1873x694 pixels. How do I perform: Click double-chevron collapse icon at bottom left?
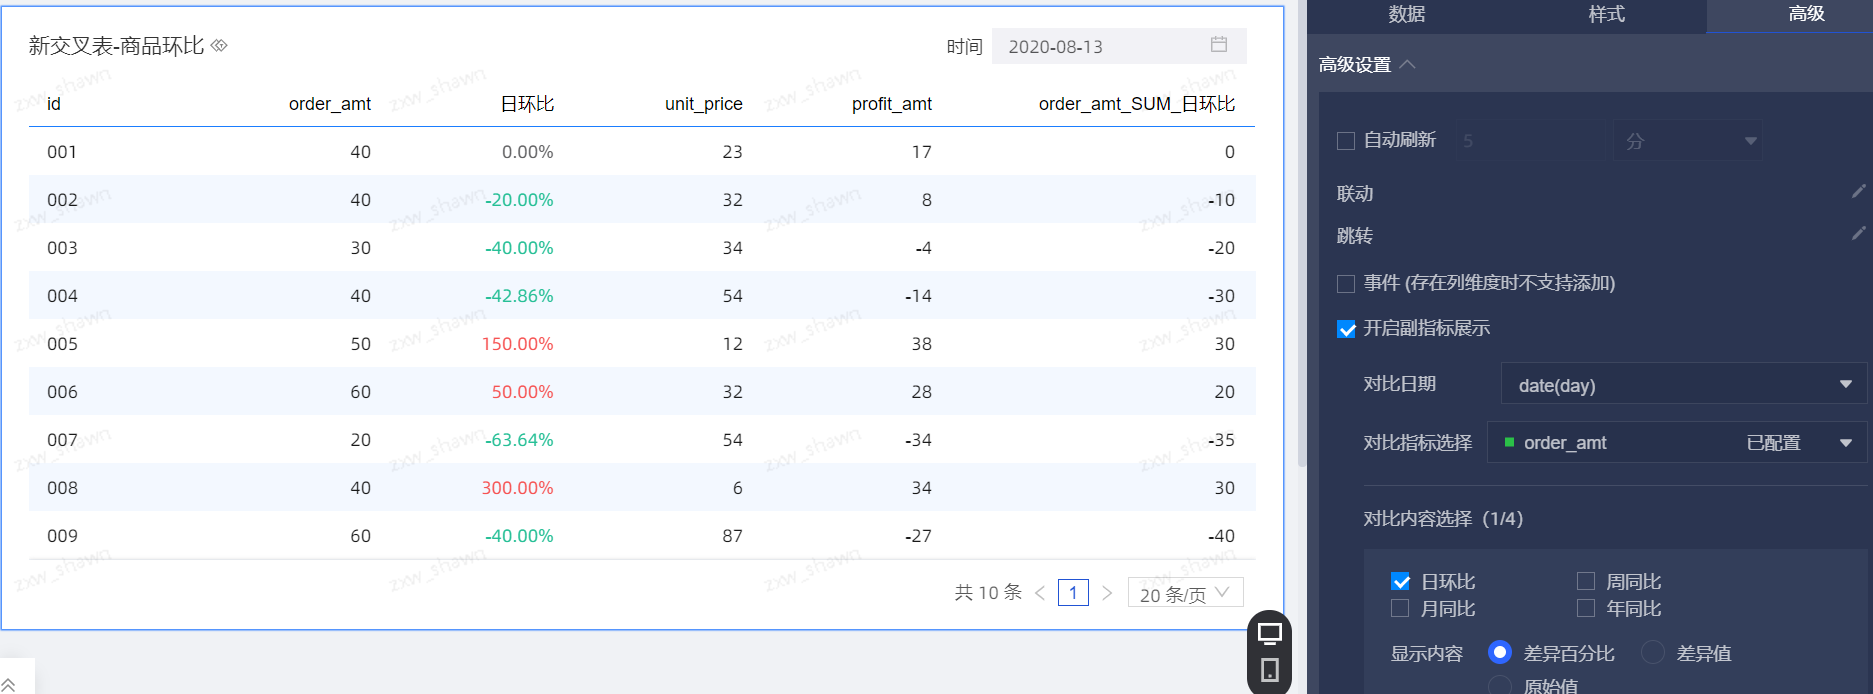(9, 684)
